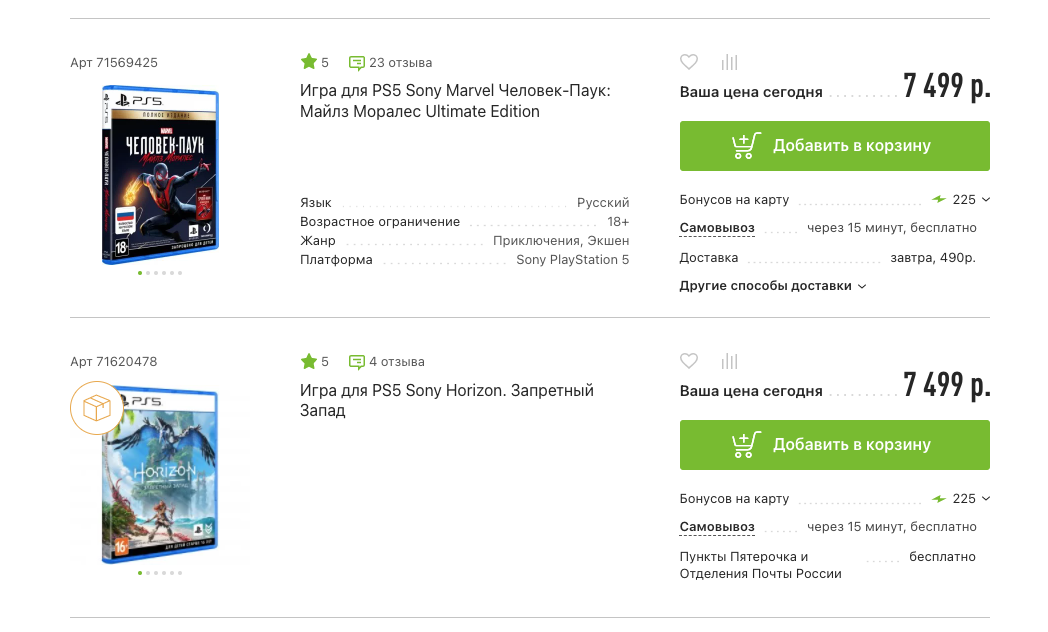Select second image dot under Spider-Man cover
1048x632 pixels.
pos(148,273)
